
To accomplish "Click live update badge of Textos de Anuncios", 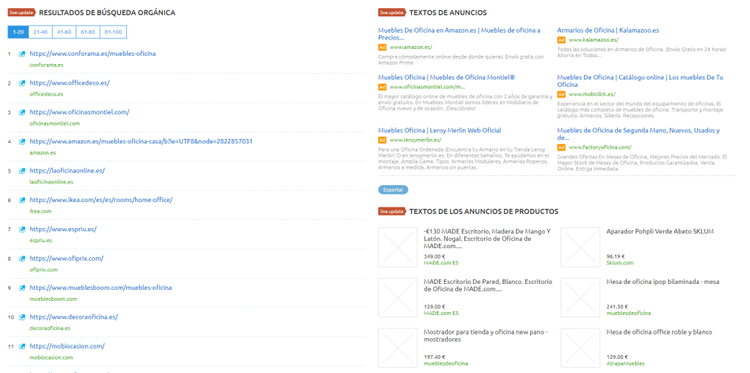I will tap(392, 12).
